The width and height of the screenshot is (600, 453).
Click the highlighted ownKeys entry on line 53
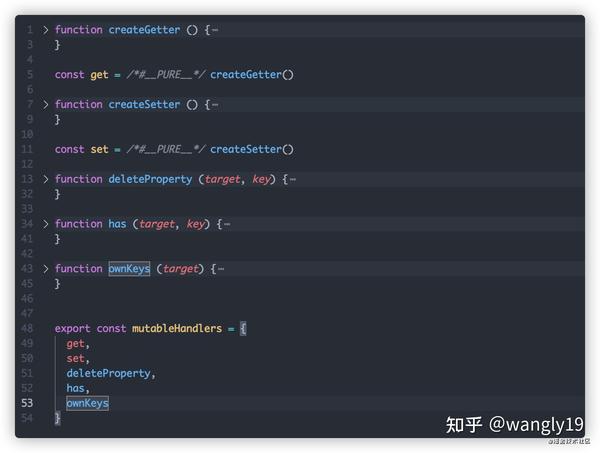(x=87, y=403)
